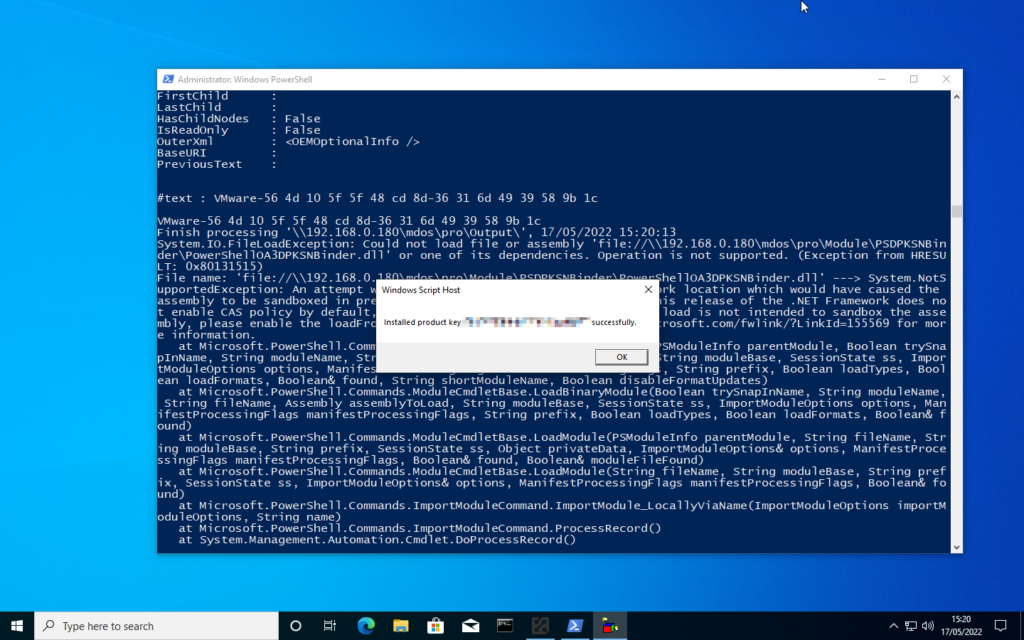1024x640 pixels.
Task: Click OK in the Windows Script Host dialog
Action: click(621, 357)
